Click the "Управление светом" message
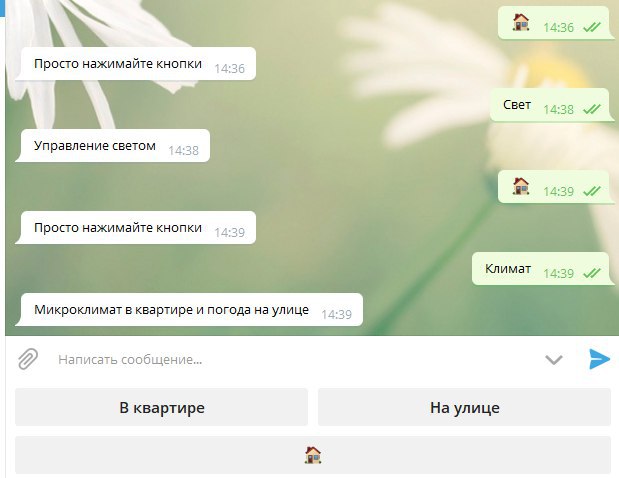The image size is (619, 478). 113,146
